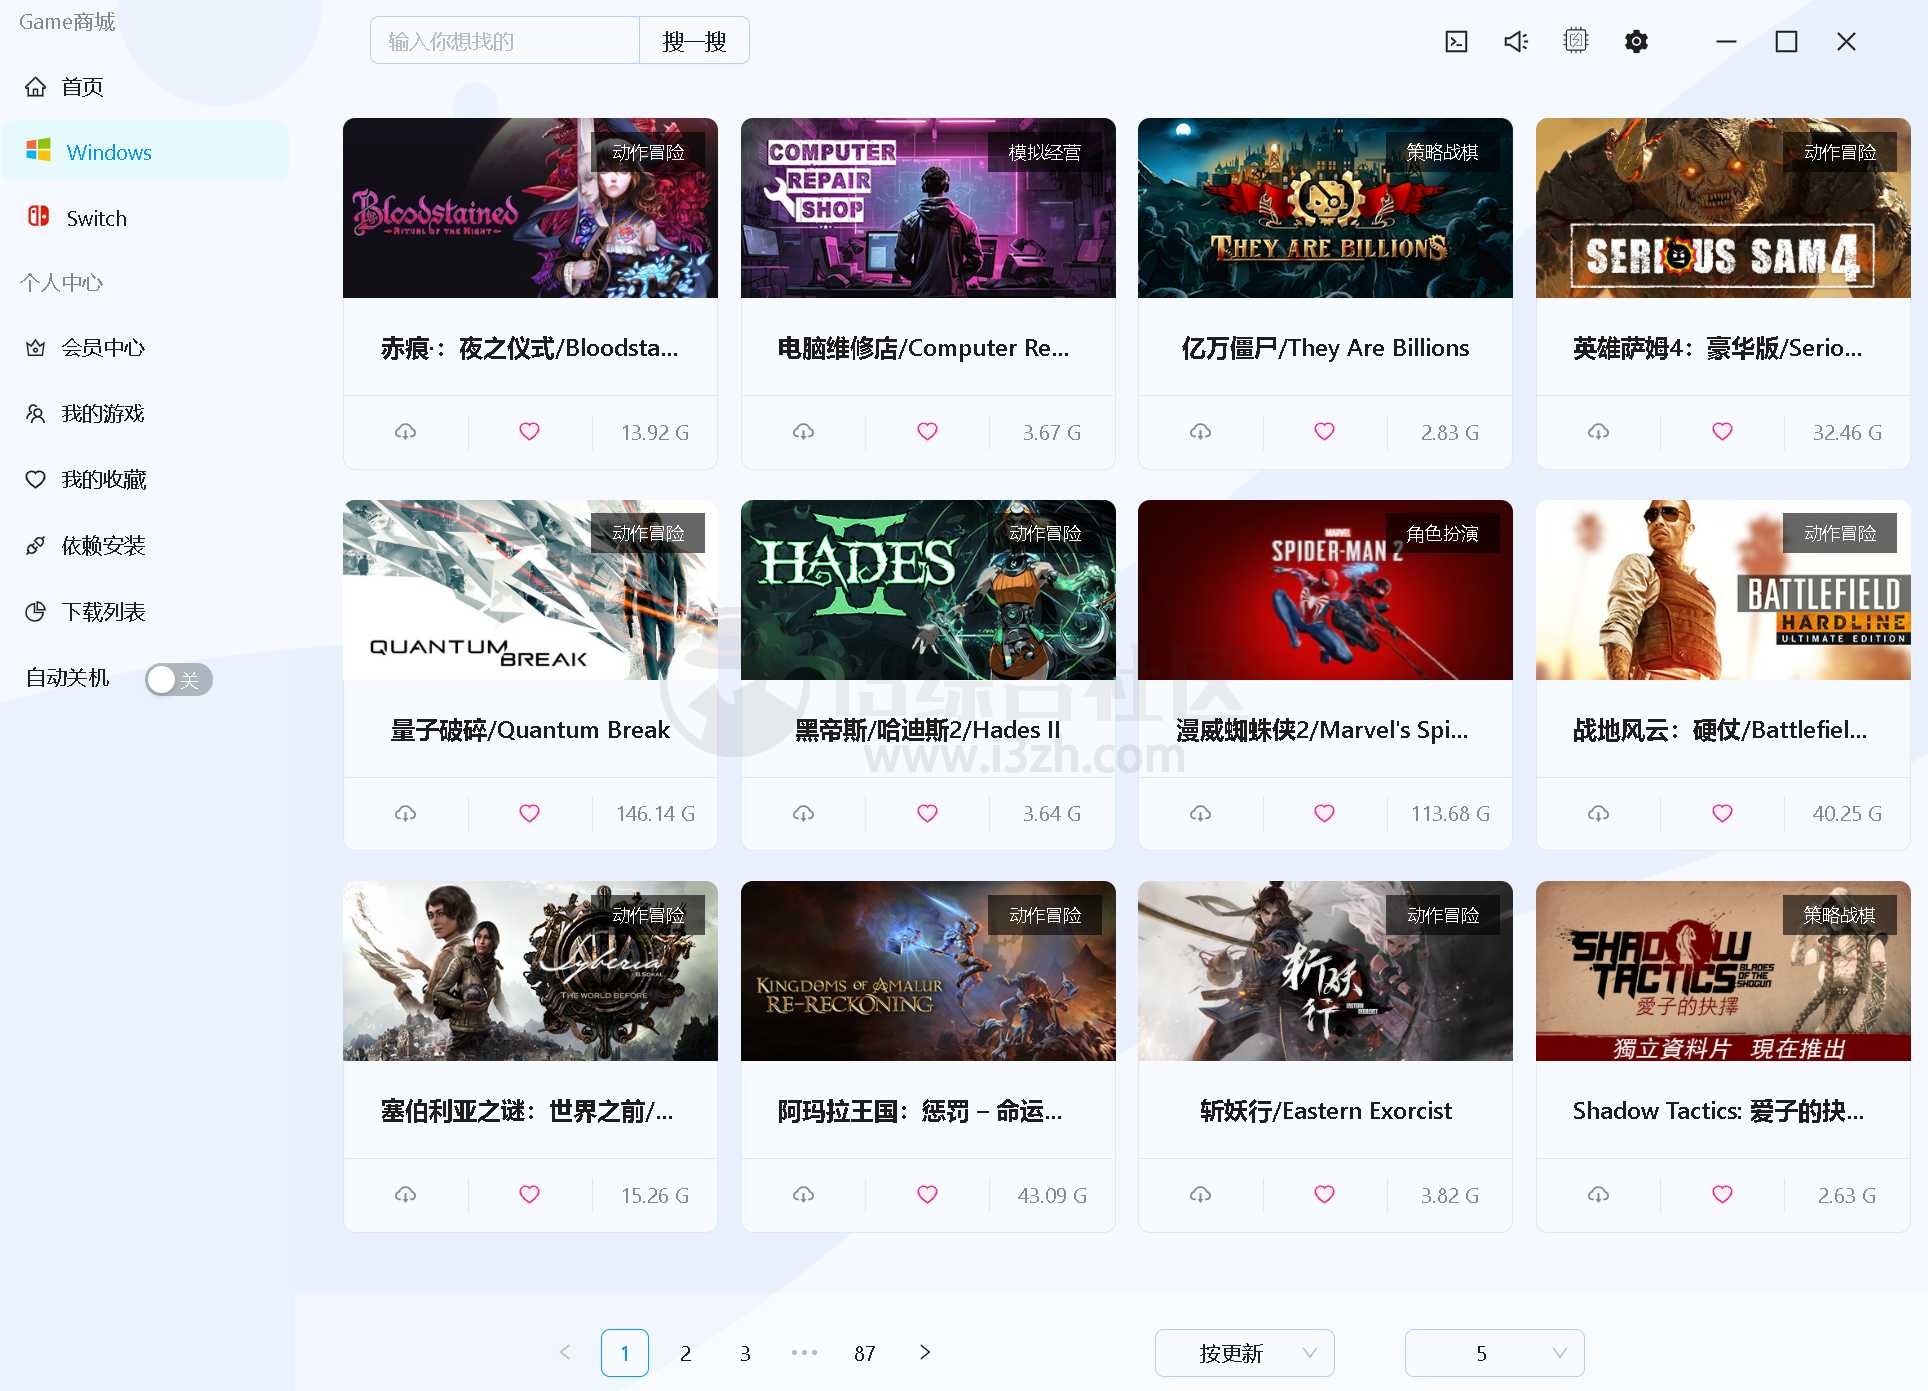This screenshot has height=1391, width=1928.
Task: Click the speaker volume icon
Action: click(1516, 41)
